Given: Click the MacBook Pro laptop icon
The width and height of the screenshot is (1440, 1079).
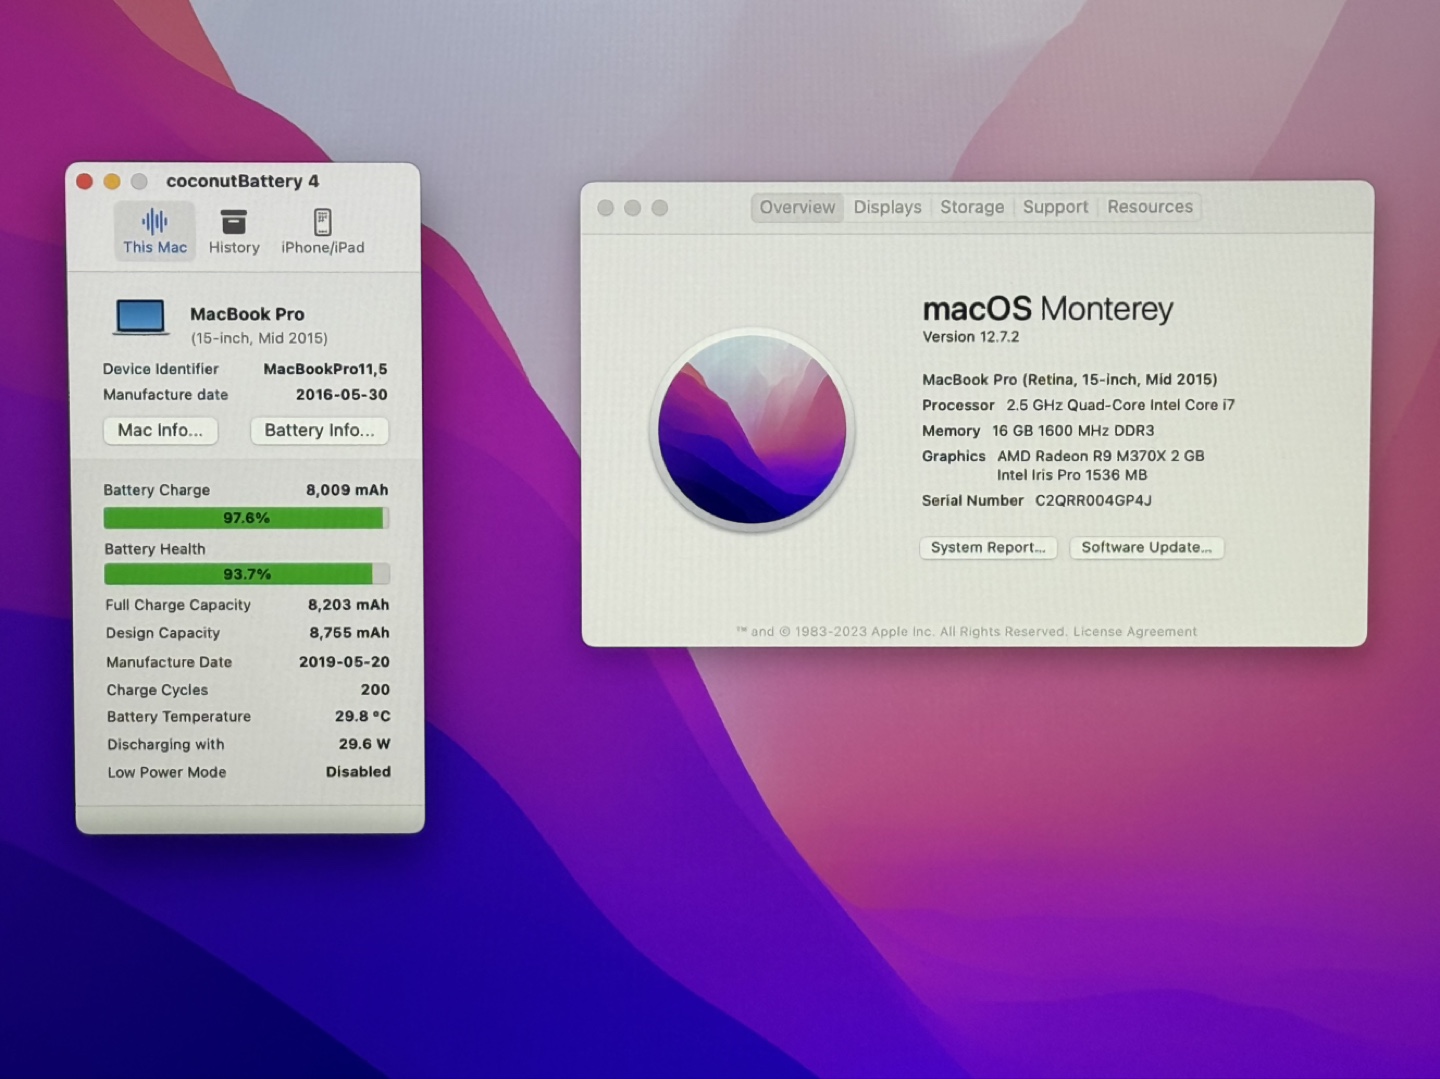Looking at the screenshot, I should [140, 318].
